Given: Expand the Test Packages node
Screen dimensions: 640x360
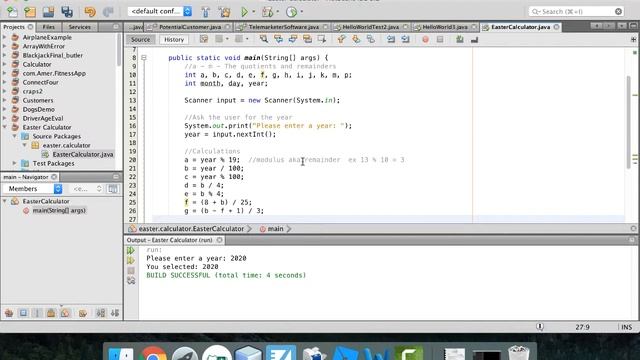Looking at the screenshot, I should click(x=15, y=163).
